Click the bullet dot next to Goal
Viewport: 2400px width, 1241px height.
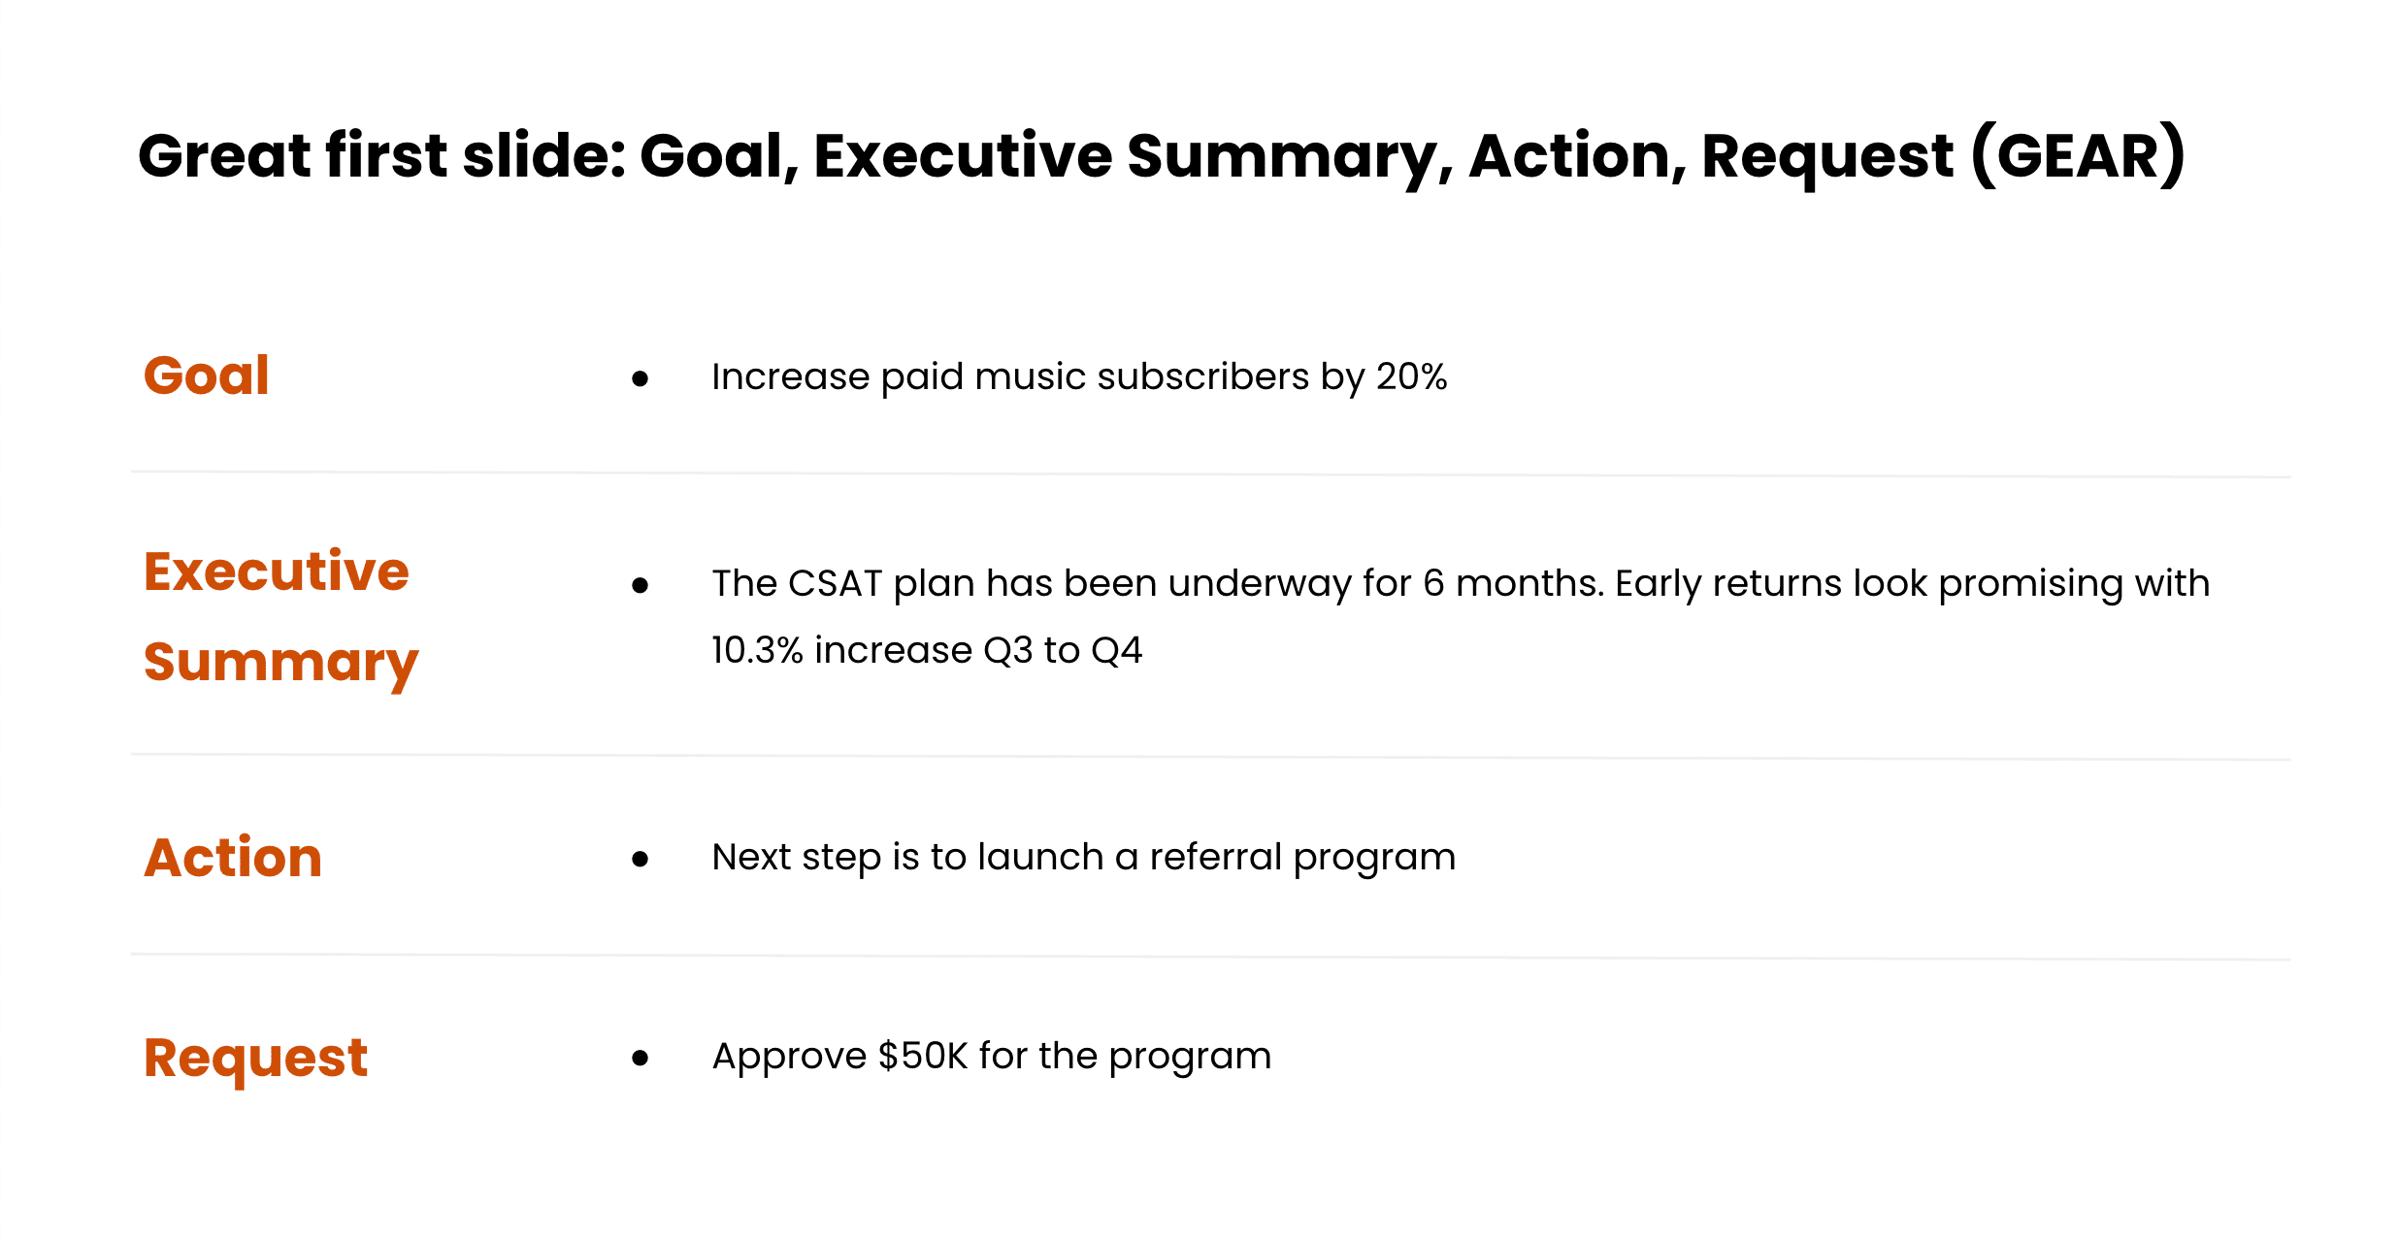tap(640, 379)
